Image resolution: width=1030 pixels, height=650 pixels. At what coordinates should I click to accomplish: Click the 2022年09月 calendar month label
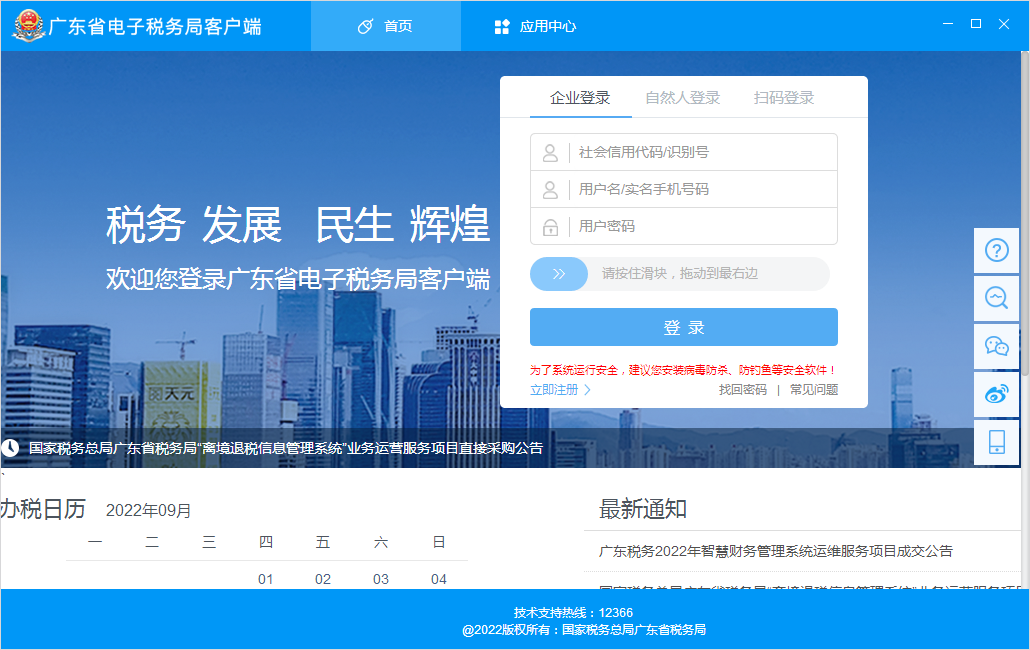[148, 511]
